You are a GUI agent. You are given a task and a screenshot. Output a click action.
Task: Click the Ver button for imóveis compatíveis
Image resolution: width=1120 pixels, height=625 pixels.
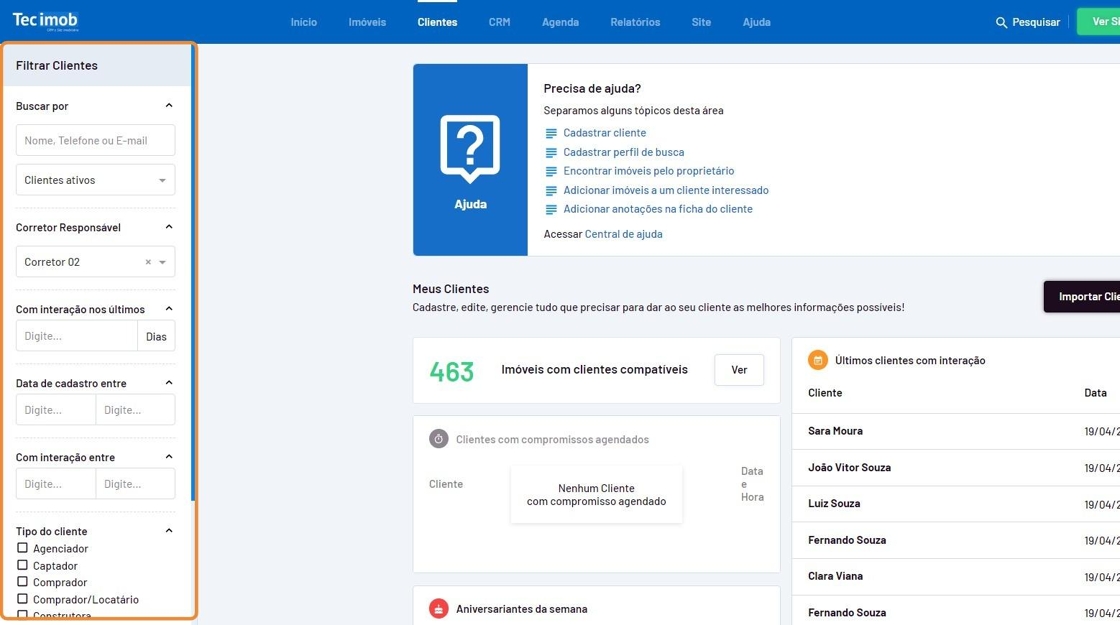[x=739, y=370]
